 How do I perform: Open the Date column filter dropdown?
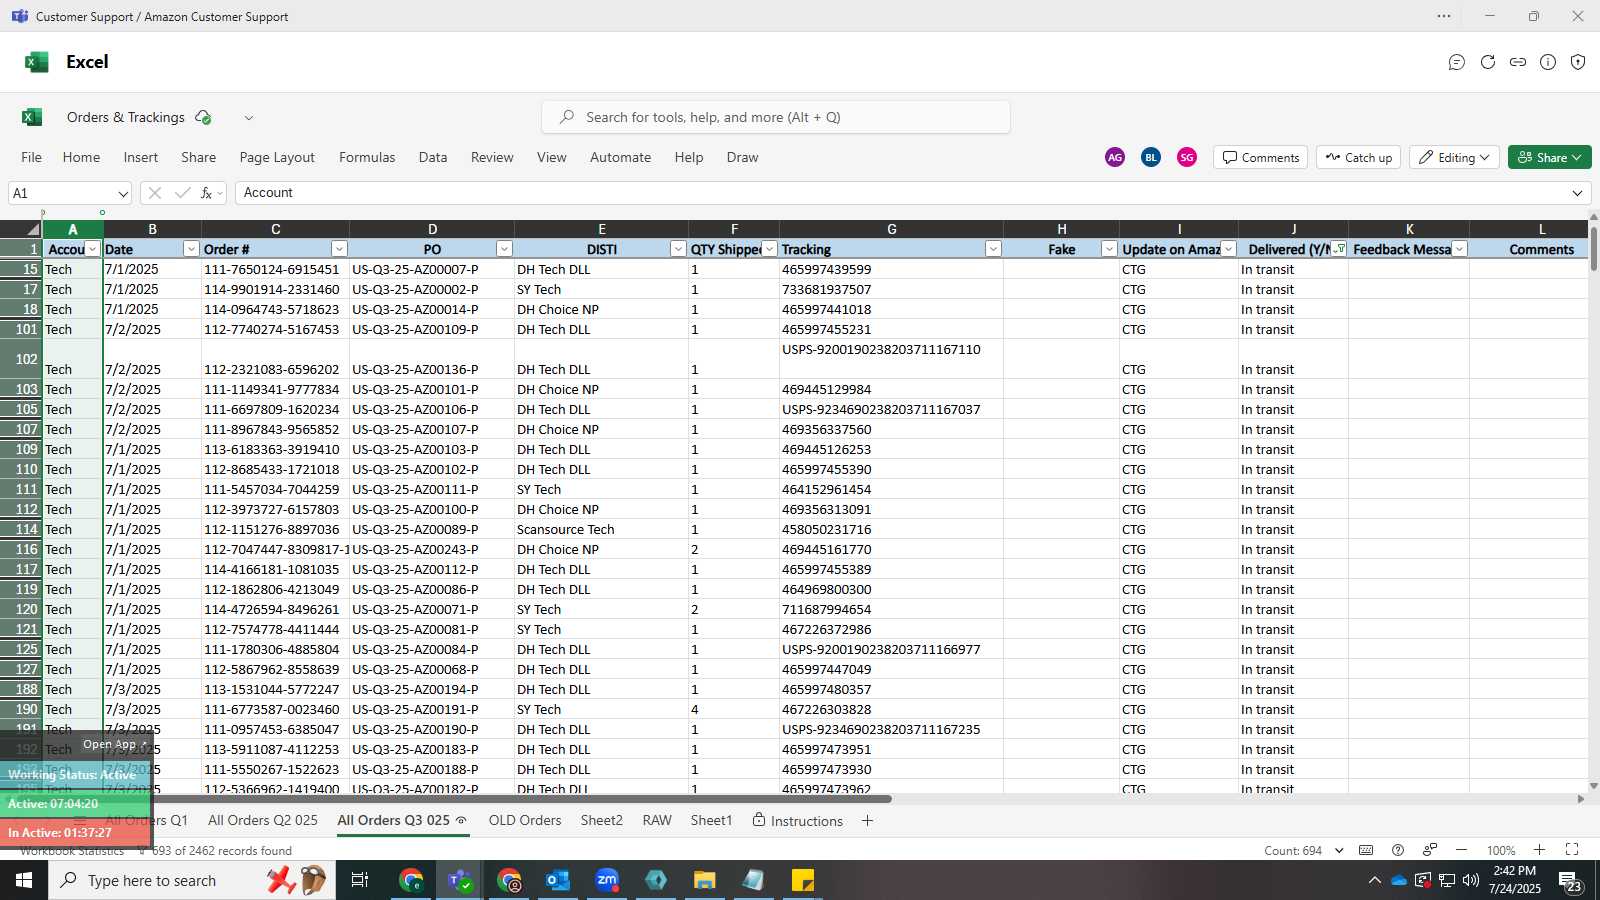[x=191, y=249]
